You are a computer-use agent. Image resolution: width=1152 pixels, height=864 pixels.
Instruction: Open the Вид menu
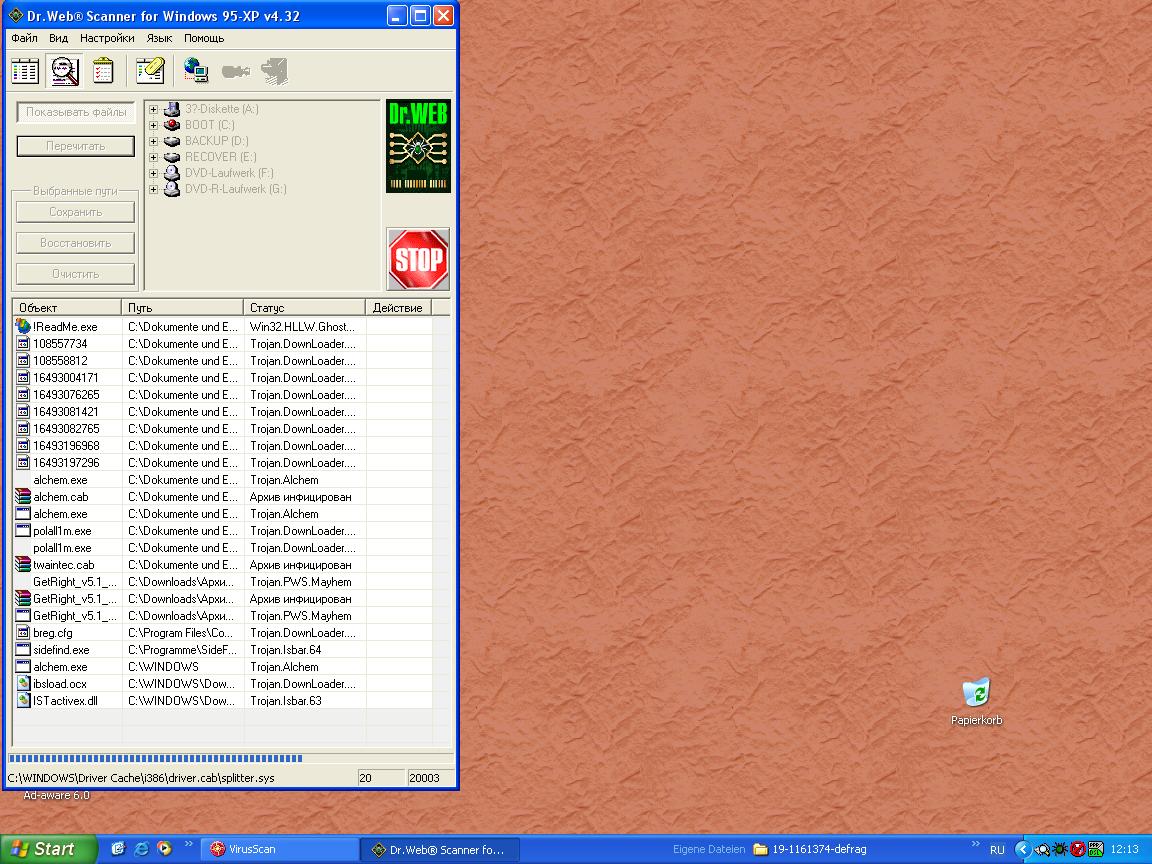click(x=58, y=38)
